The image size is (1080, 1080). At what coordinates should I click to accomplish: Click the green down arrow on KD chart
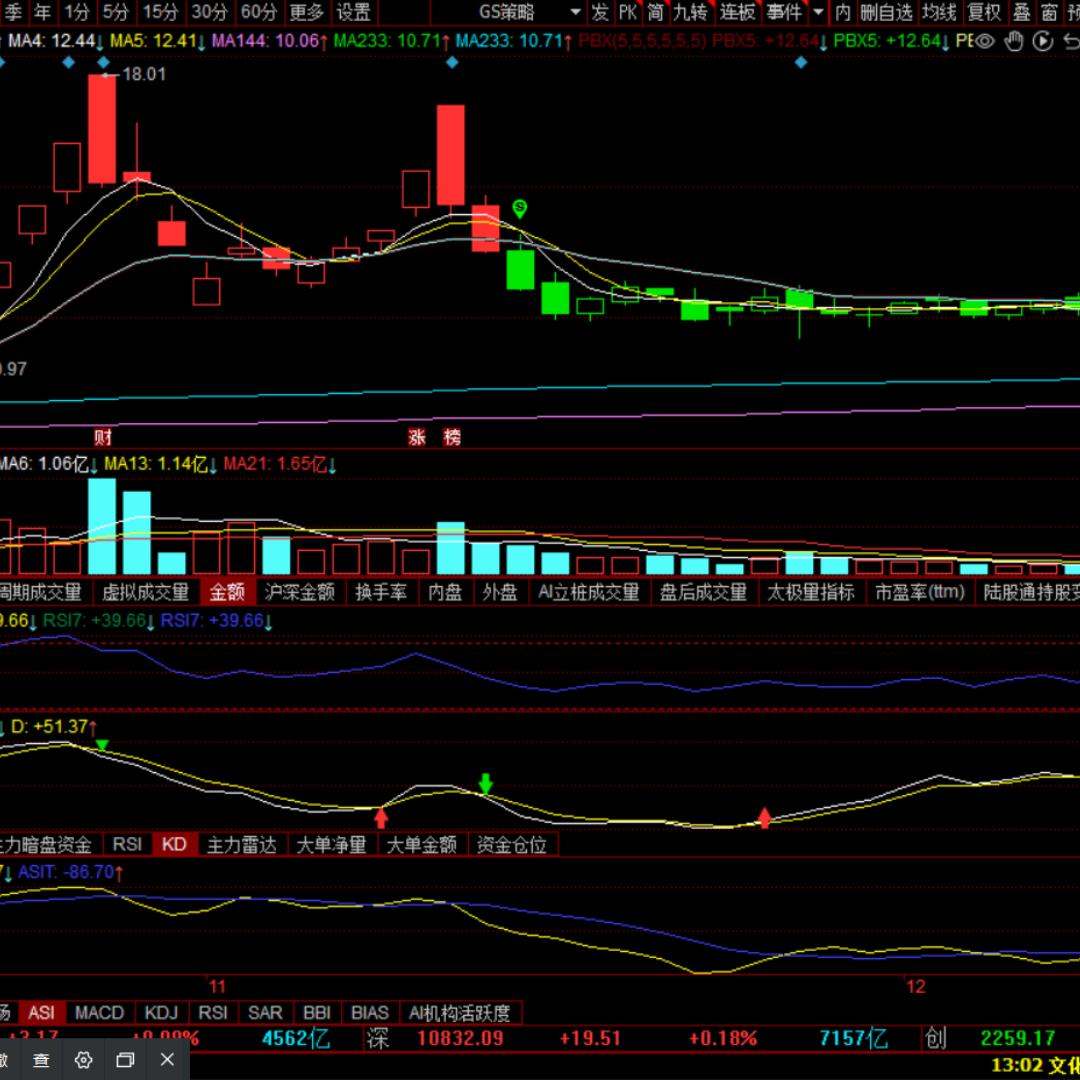point(486,783)
